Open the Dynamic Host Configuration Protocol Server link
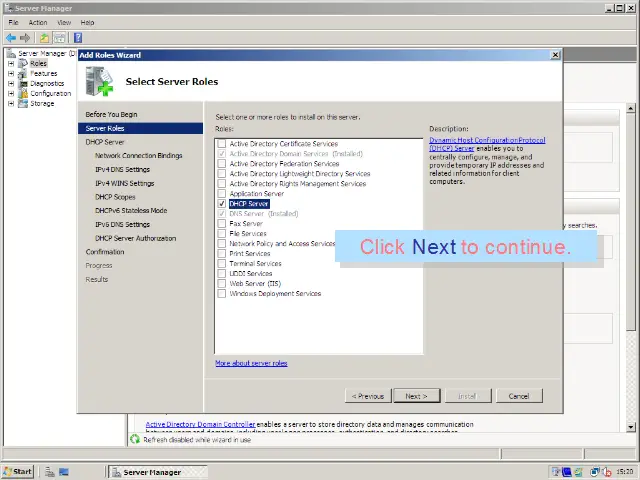 (487, 144)
